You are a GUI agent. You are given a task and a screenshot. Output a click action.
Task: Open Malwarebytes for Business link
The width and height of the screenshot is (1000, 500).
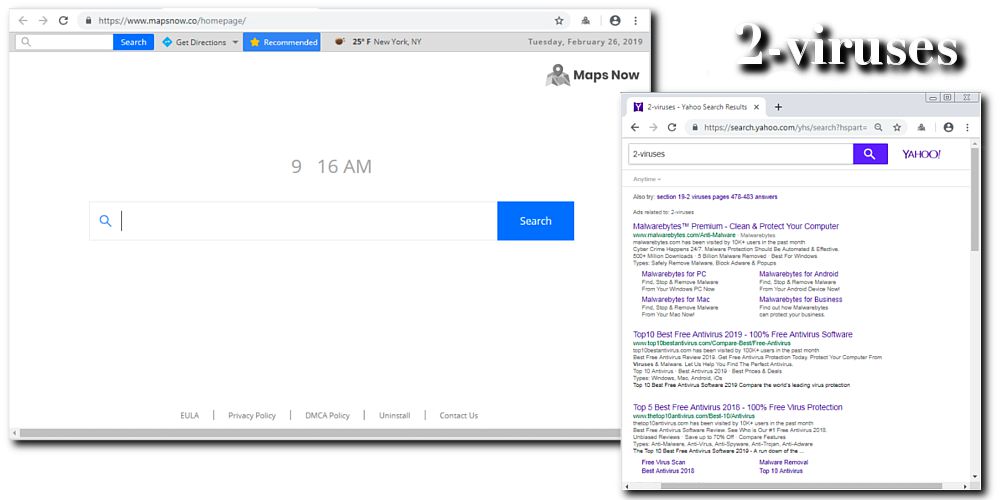tap(801, 300)
